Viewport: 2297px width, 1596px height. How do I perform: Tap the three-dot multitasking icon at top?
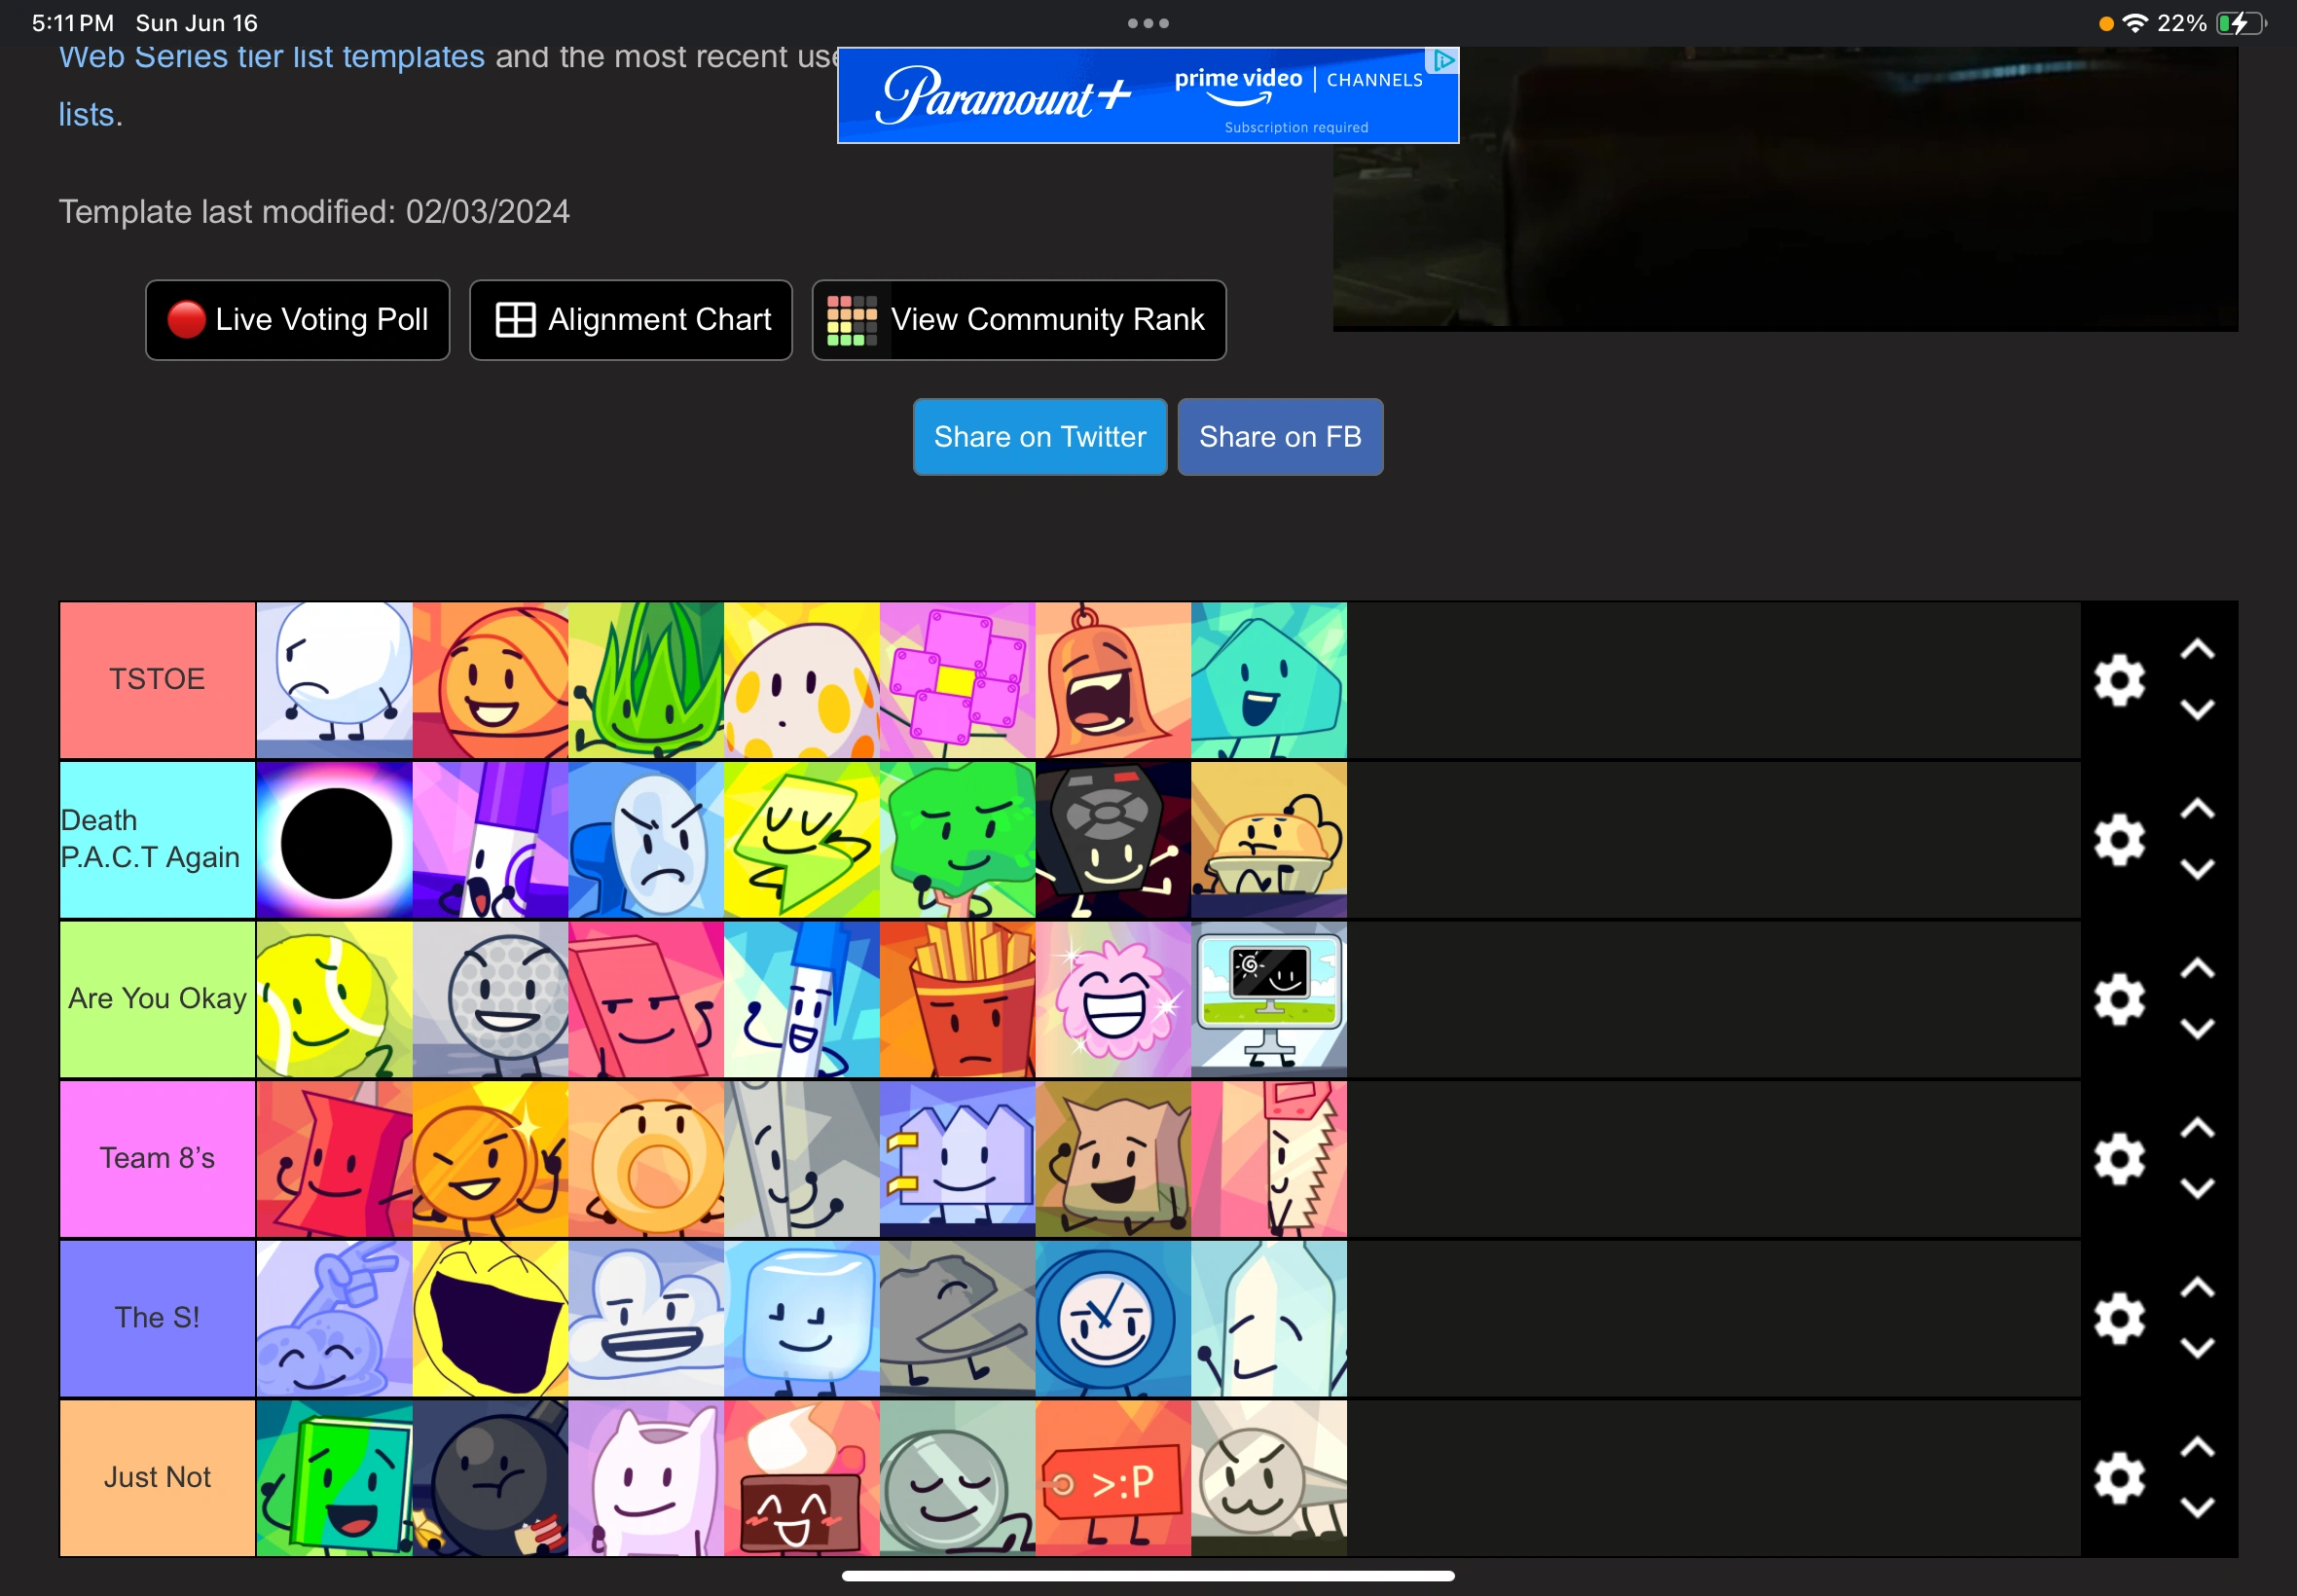[1148, 23]
